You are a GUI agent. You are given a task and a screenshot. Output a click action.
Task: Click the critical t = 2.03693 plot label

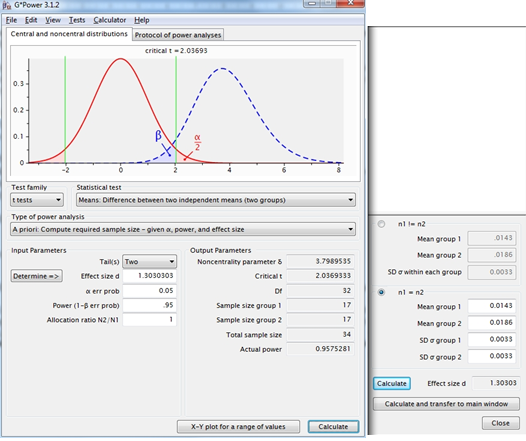point(176,51)
